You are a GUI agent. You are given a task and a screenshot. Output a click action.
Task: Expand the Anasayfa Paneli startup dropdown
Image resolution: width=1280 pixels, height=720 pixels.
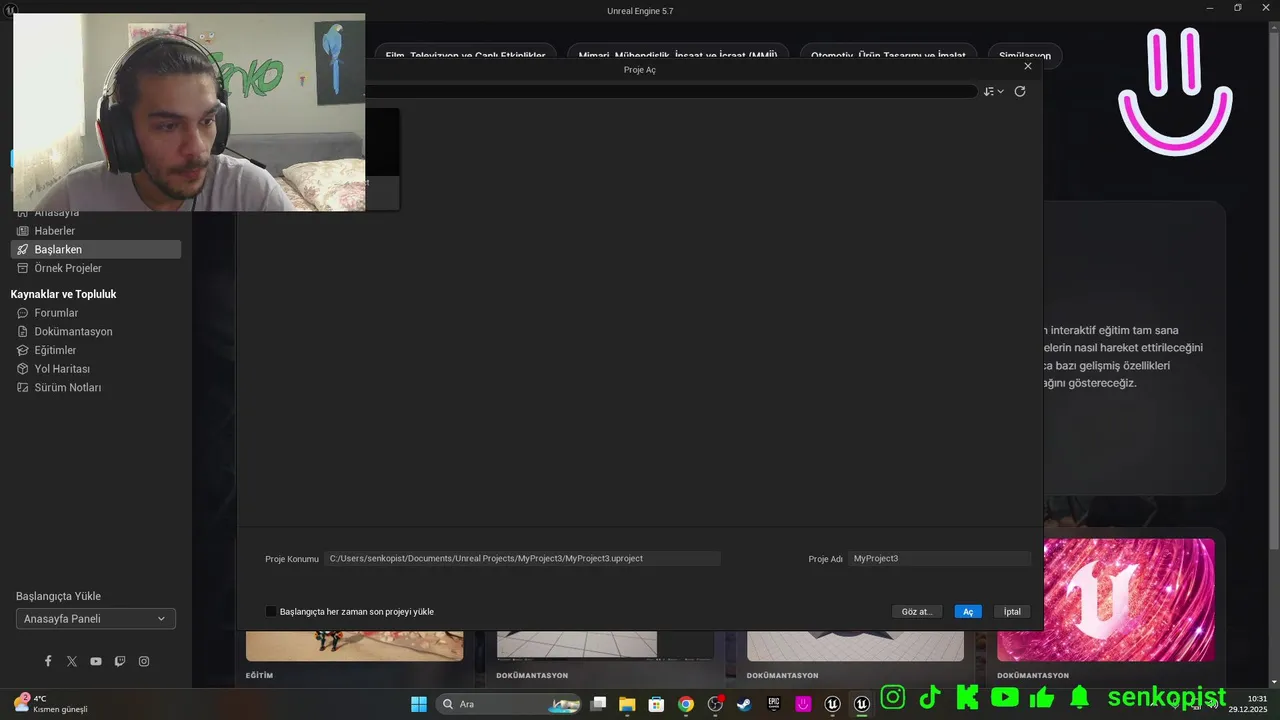(x=96, y=619)
